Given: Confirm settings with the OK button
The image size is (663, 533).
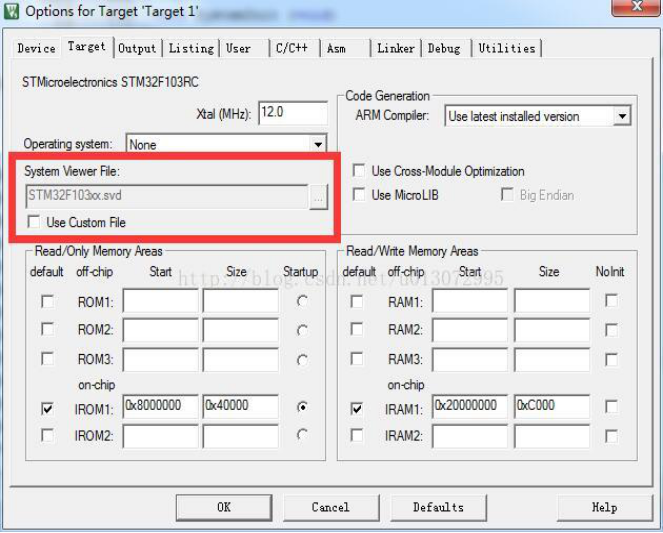Looking at the screenshot, I should click(224, 507).
